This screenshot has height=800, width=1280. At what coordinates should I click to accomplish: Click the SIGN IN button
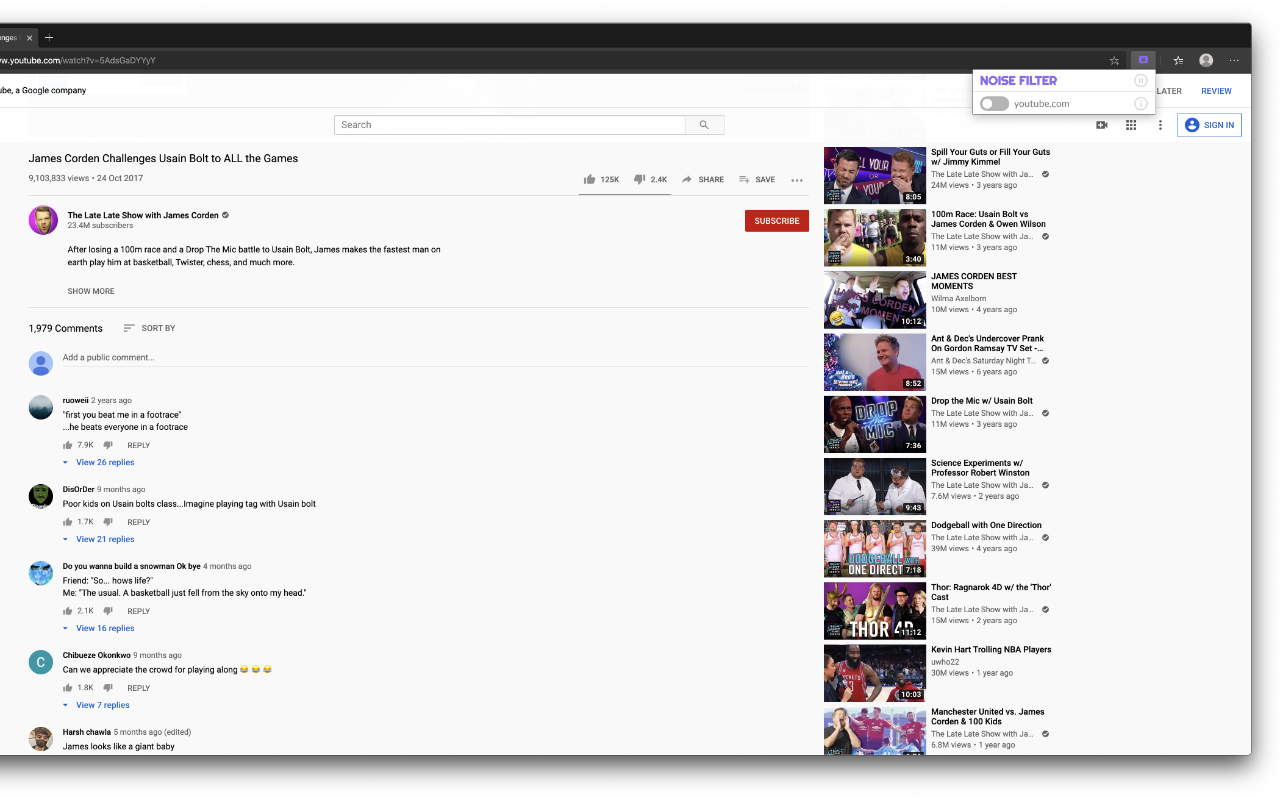coord(1209,125)
